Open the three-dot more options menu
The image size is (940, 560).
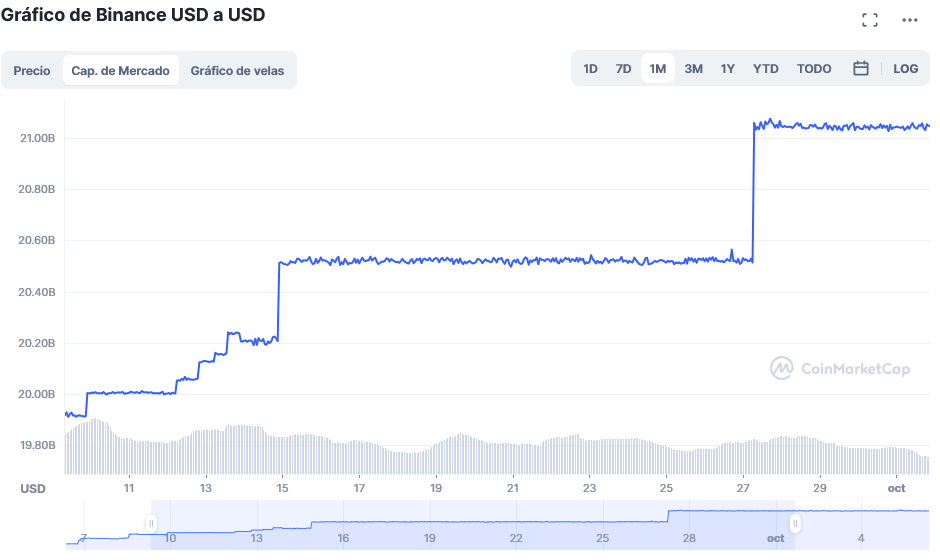point(909,20)
